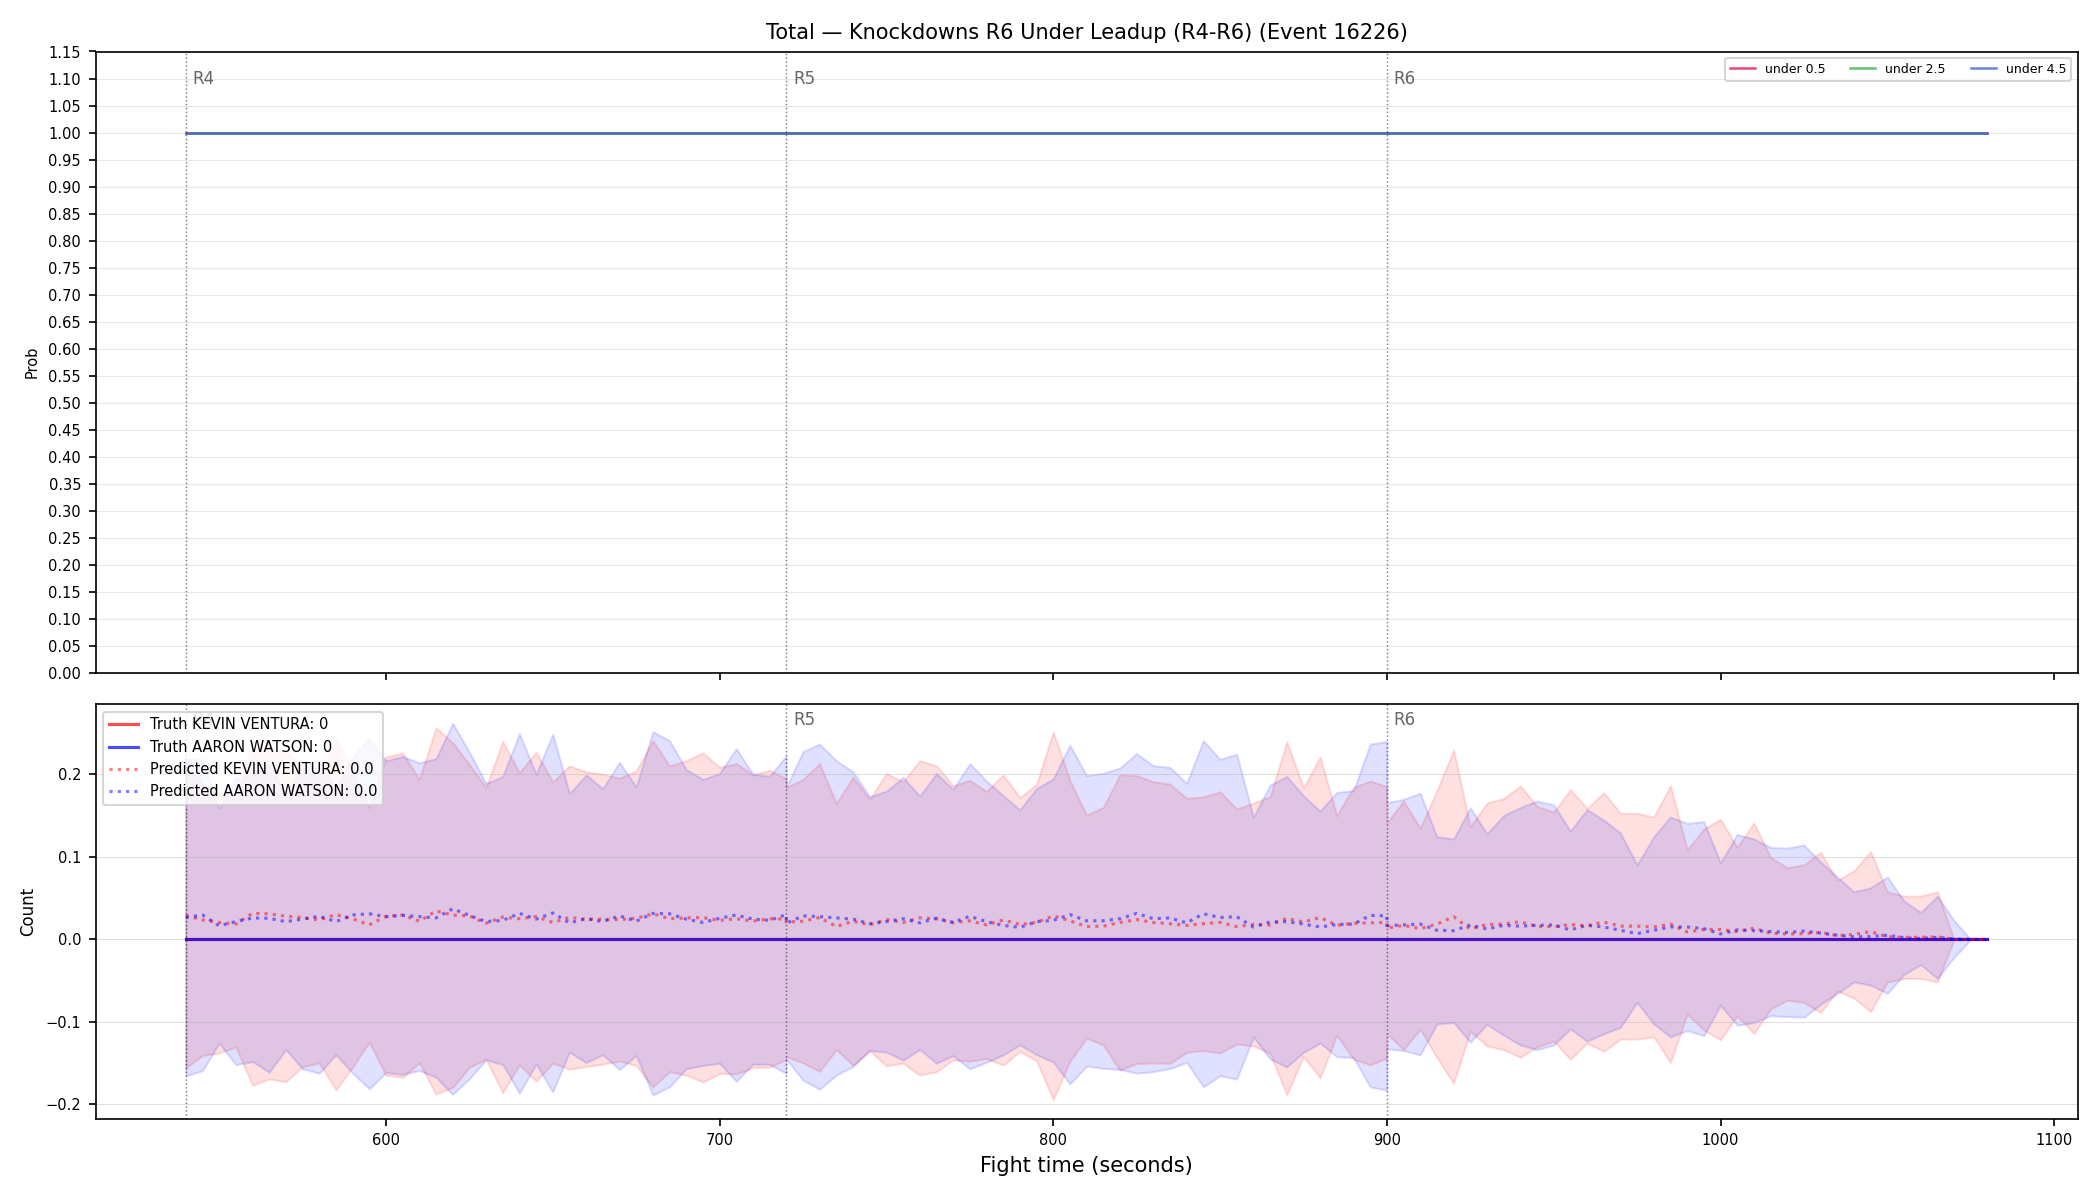This screenshot has width=2100, height=1200.
Task: Click the −0.2 tick on the Count axis
Action: tap(65, 1105)
